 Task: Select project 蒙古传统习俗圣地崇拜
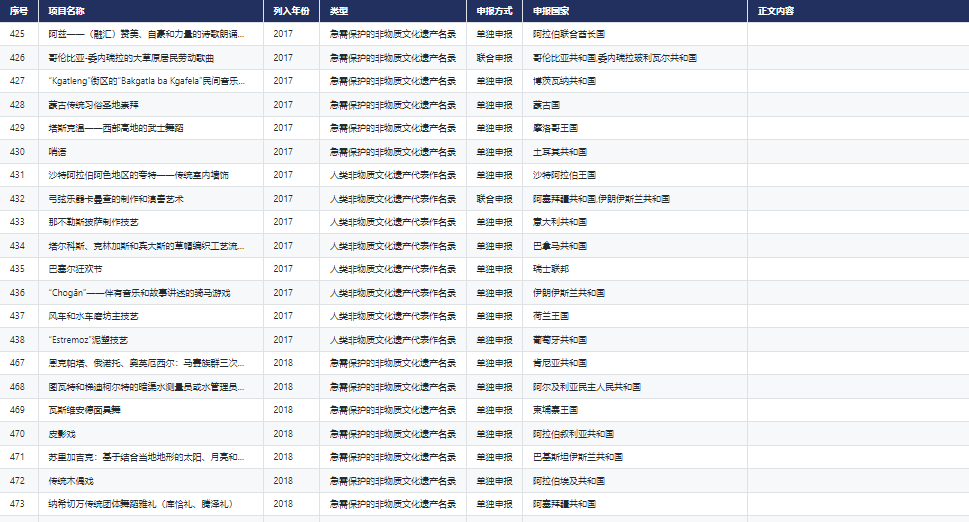point(93,105)
